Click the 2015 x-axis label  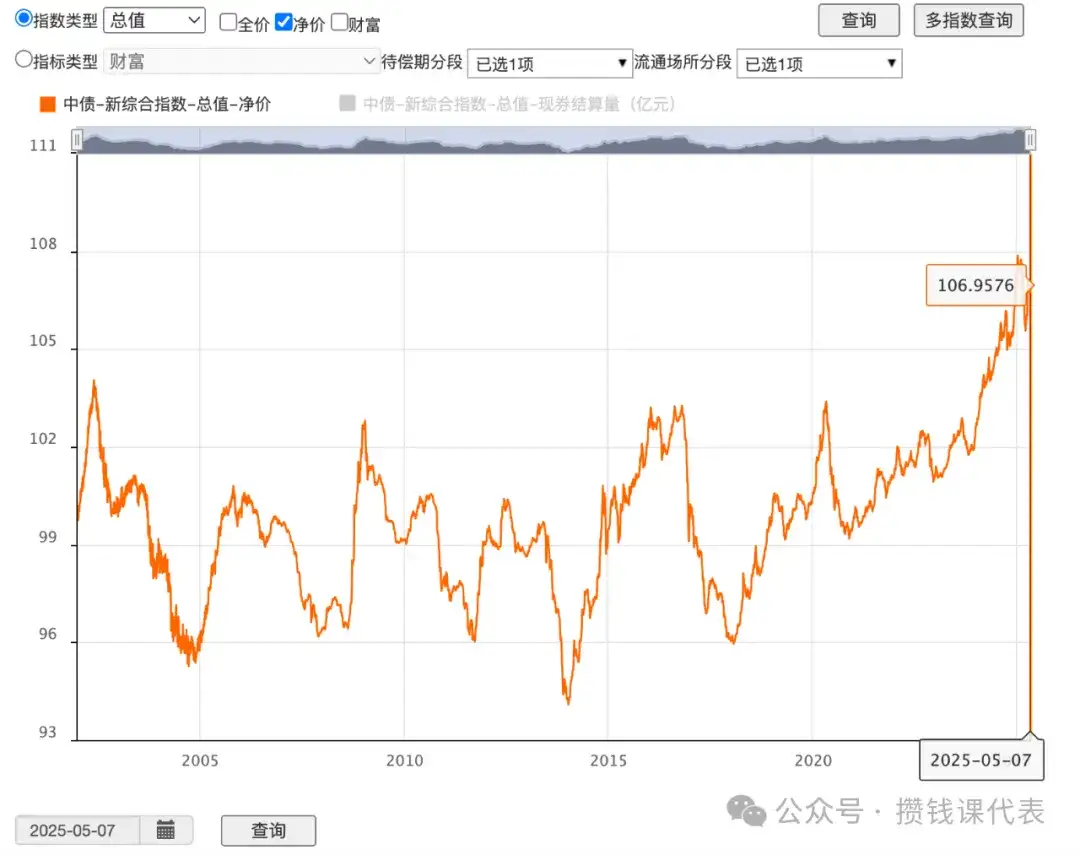point(608,761)
